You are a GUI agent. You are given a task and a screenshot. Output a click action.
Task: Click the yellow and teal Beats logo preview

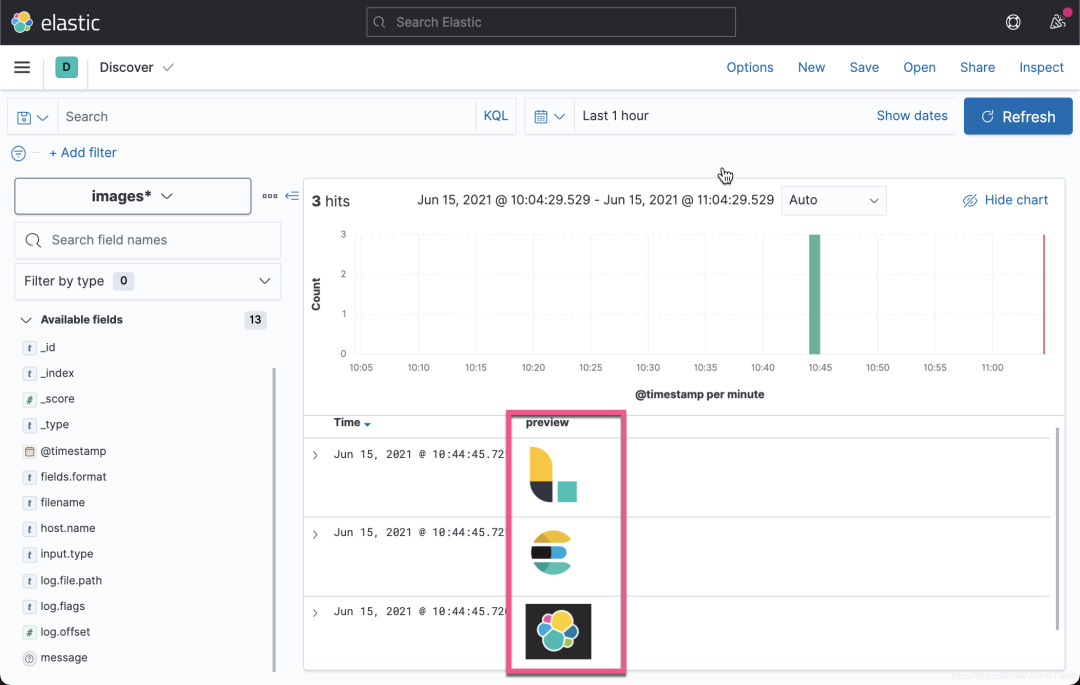tap(553, 474)
